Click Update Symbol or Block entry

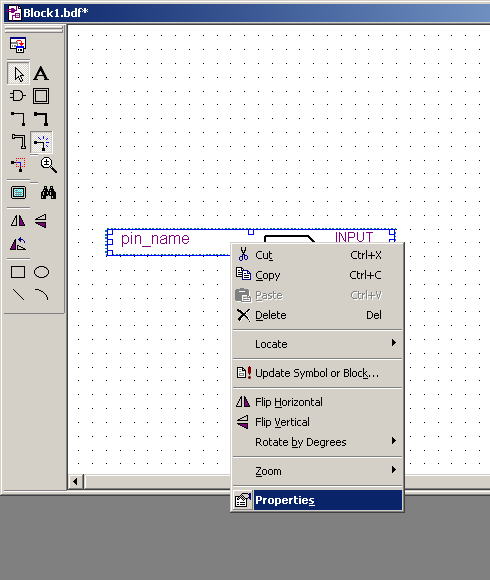point(317,373)
